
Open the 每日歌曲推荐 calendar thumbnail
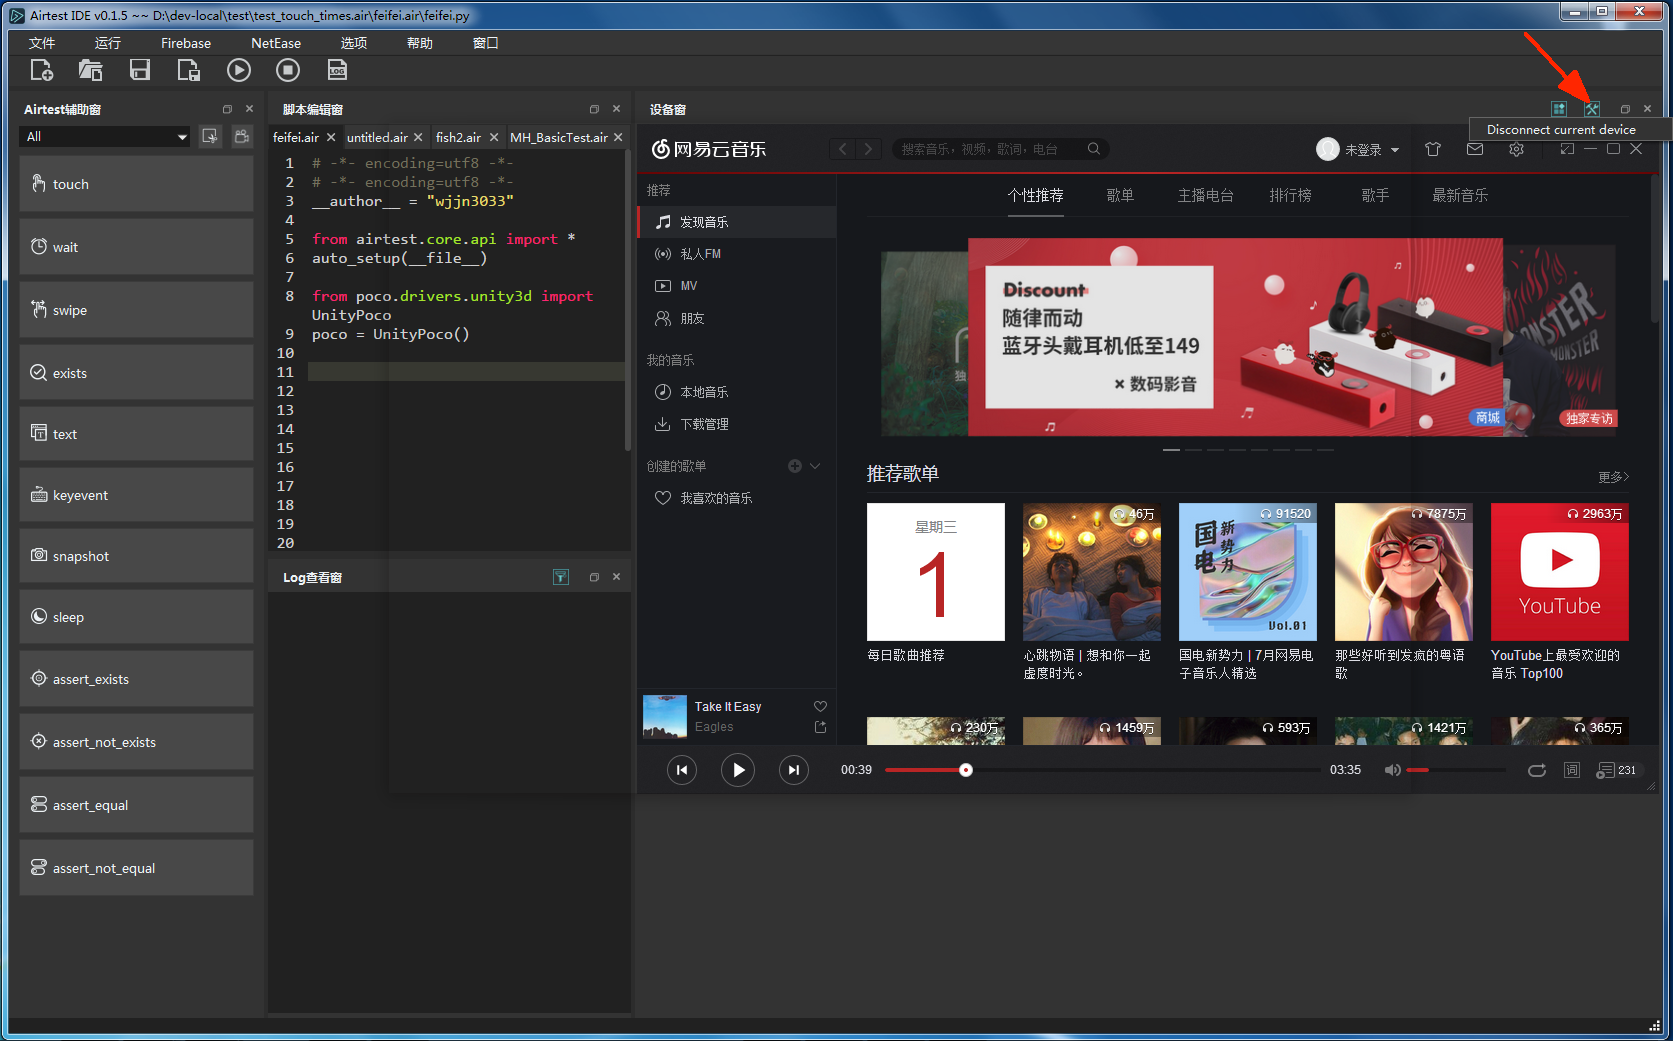tap(935, 572)
